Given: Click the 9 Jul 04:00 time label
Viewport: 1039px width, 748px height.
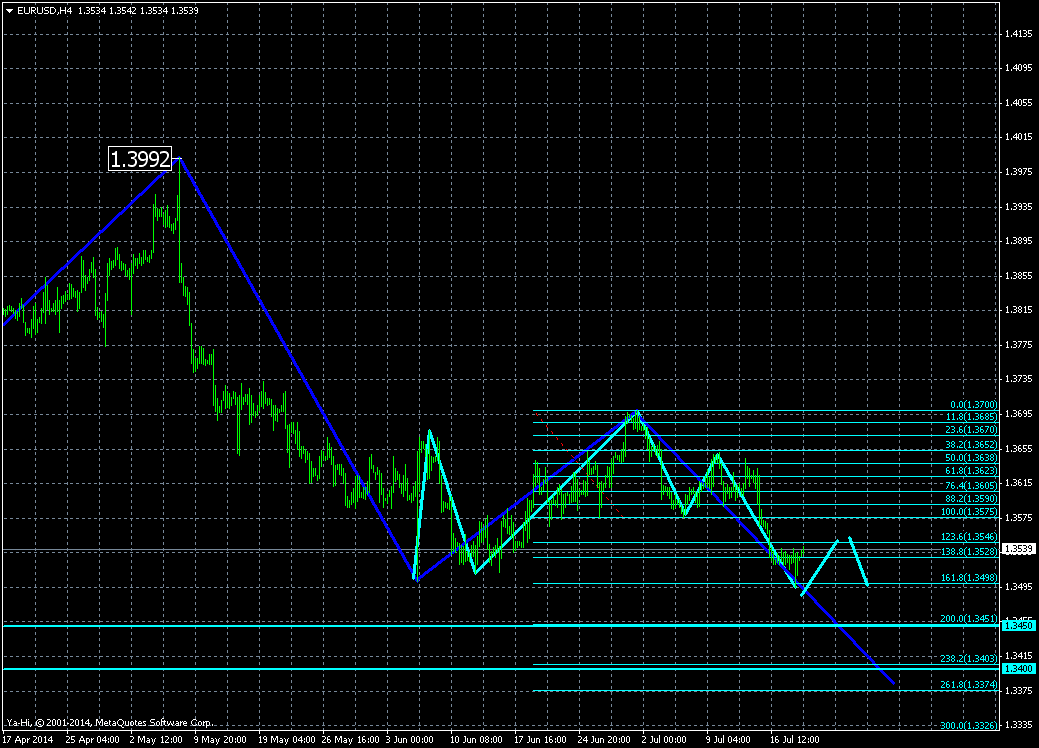Looking at the screenshot, I should tap(728, 739).
